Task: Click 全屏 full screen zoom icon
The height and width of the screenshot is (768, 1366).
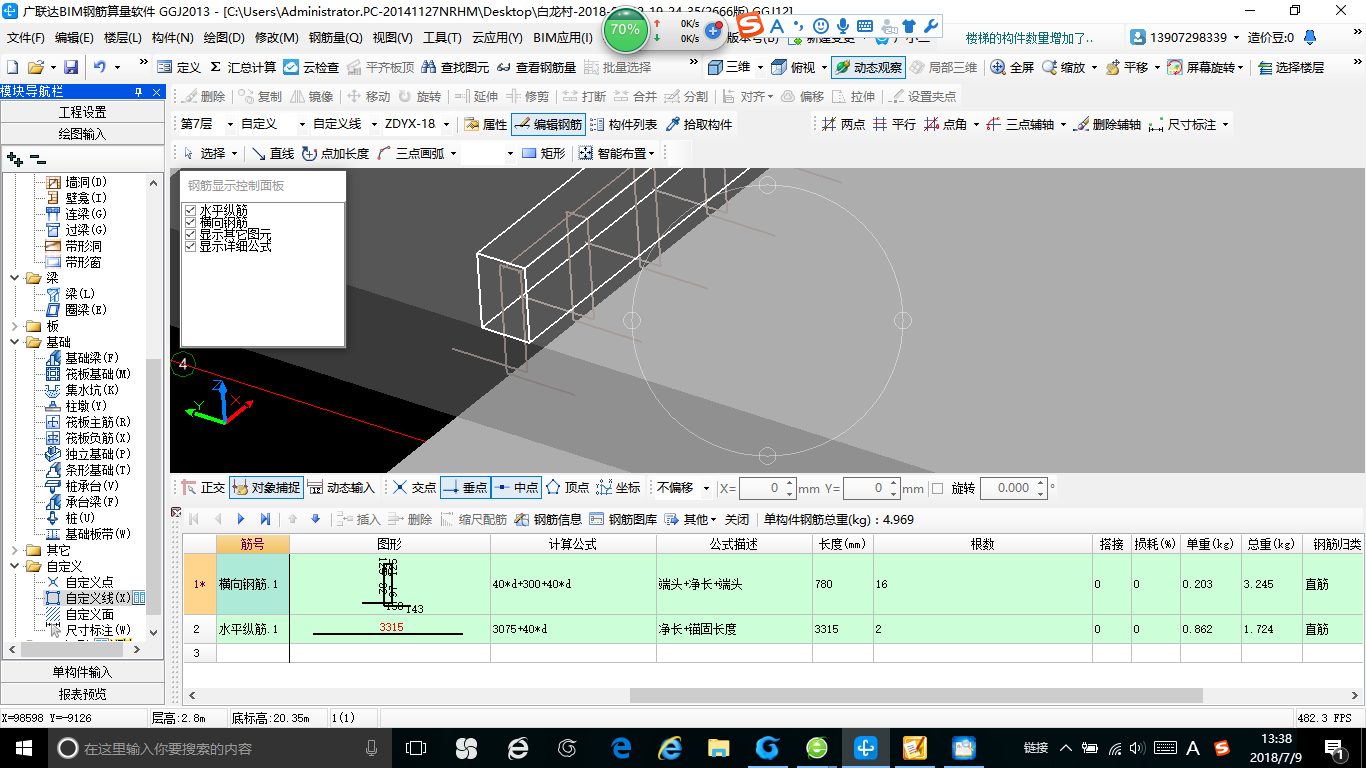Action: (x=1012, y=68)
